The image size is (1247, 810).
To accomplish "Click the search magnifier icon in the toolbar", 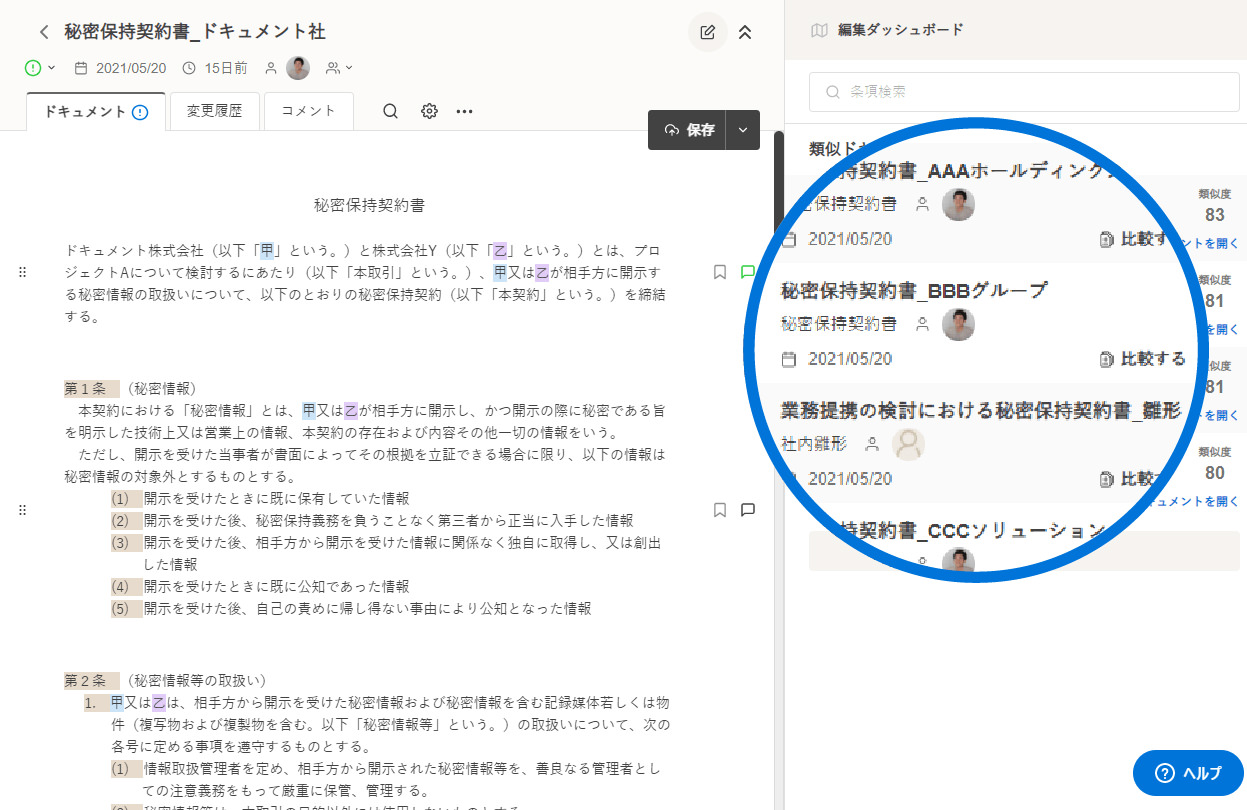I will 389,111.
